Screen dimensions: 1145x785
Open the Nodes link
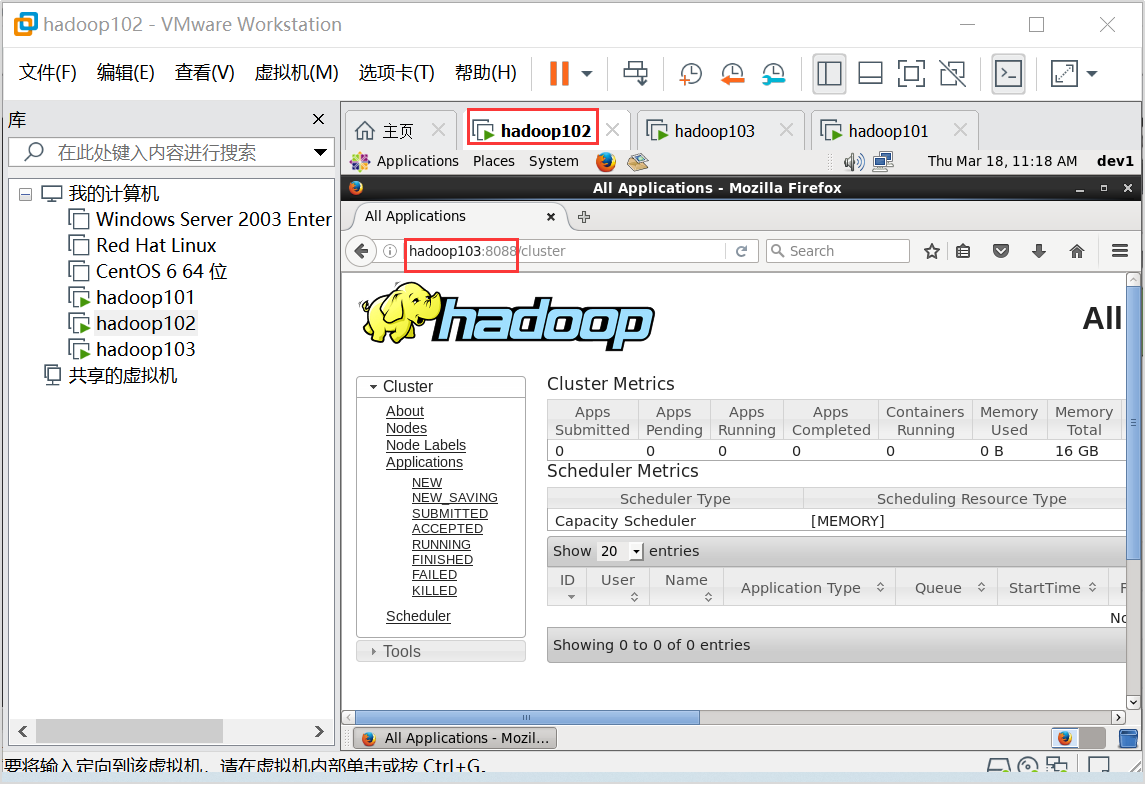[x=406, y=428]
